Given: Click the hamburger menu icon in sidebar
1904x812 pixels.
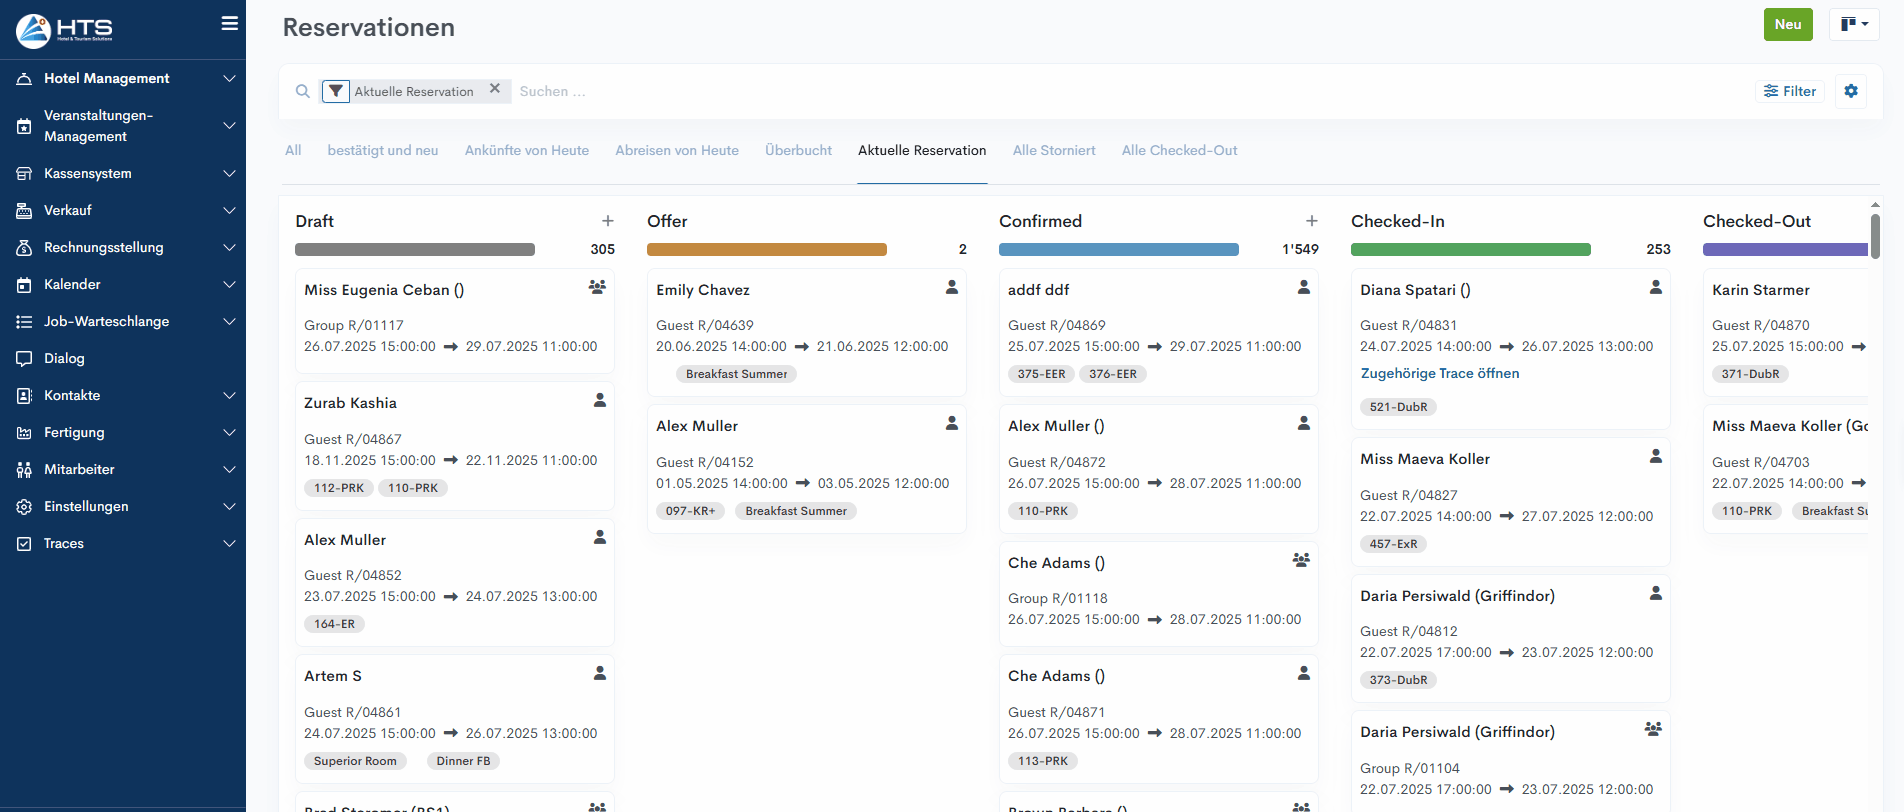Looking at the screenshot, I should pyautogui.click(x=229, y=23).
